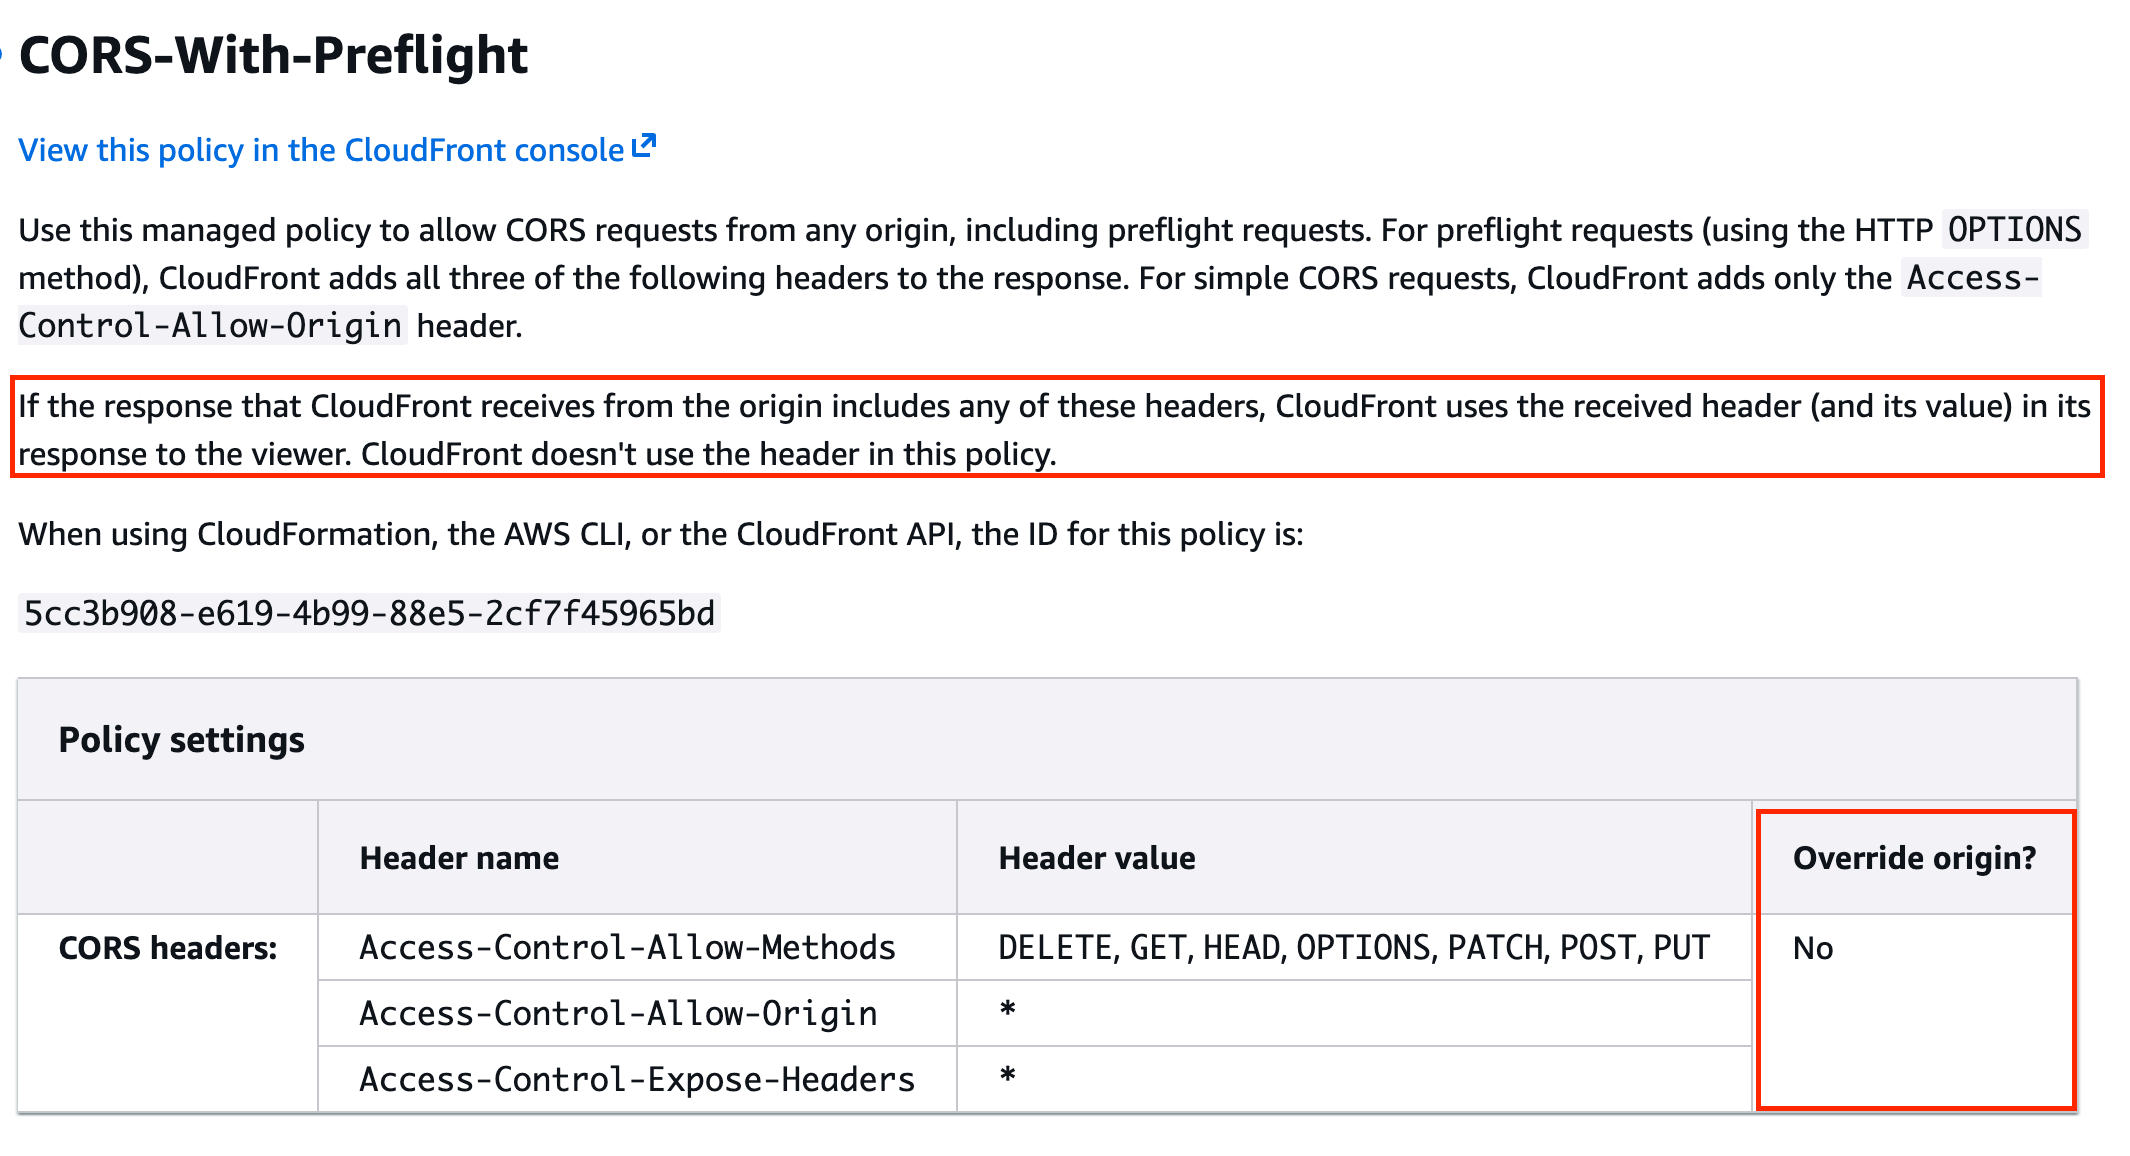The height and width of the screenshot is (1156, 2130).
Task: Click the CORS-With-Preflight heading
Action: point(273,55)
